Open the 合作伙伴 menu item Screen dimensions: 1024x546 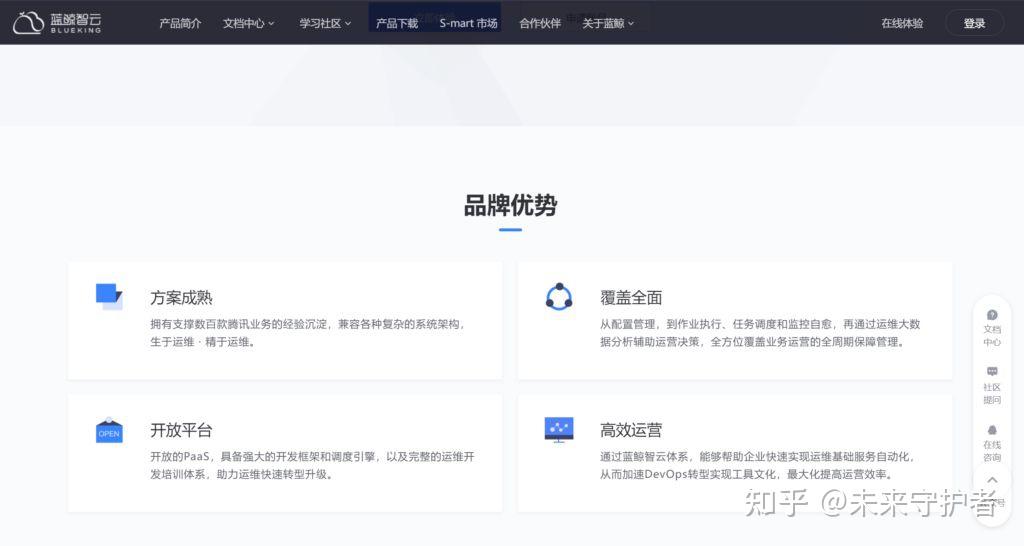pyautogui.click(x=540, y=24)
